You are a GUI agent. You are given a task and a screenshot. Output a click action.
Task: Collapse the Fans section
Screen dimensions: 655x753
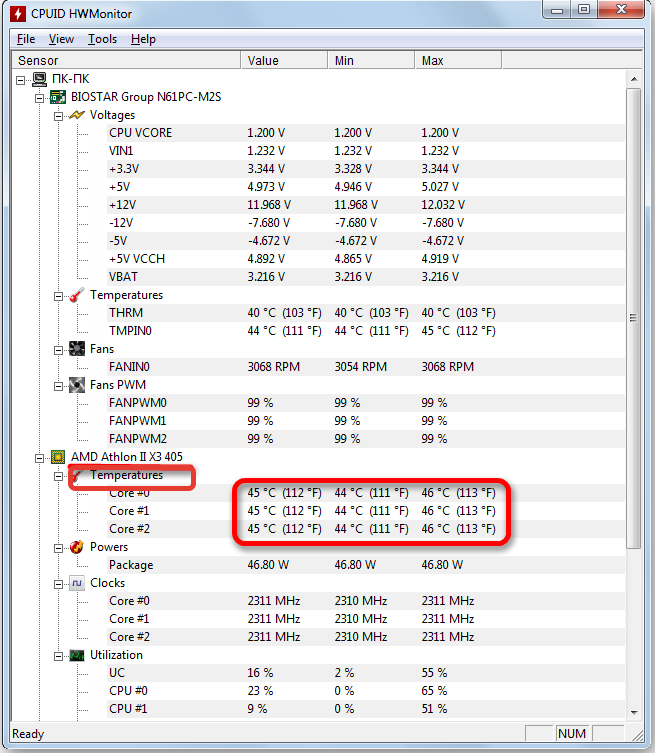(58, 350)
